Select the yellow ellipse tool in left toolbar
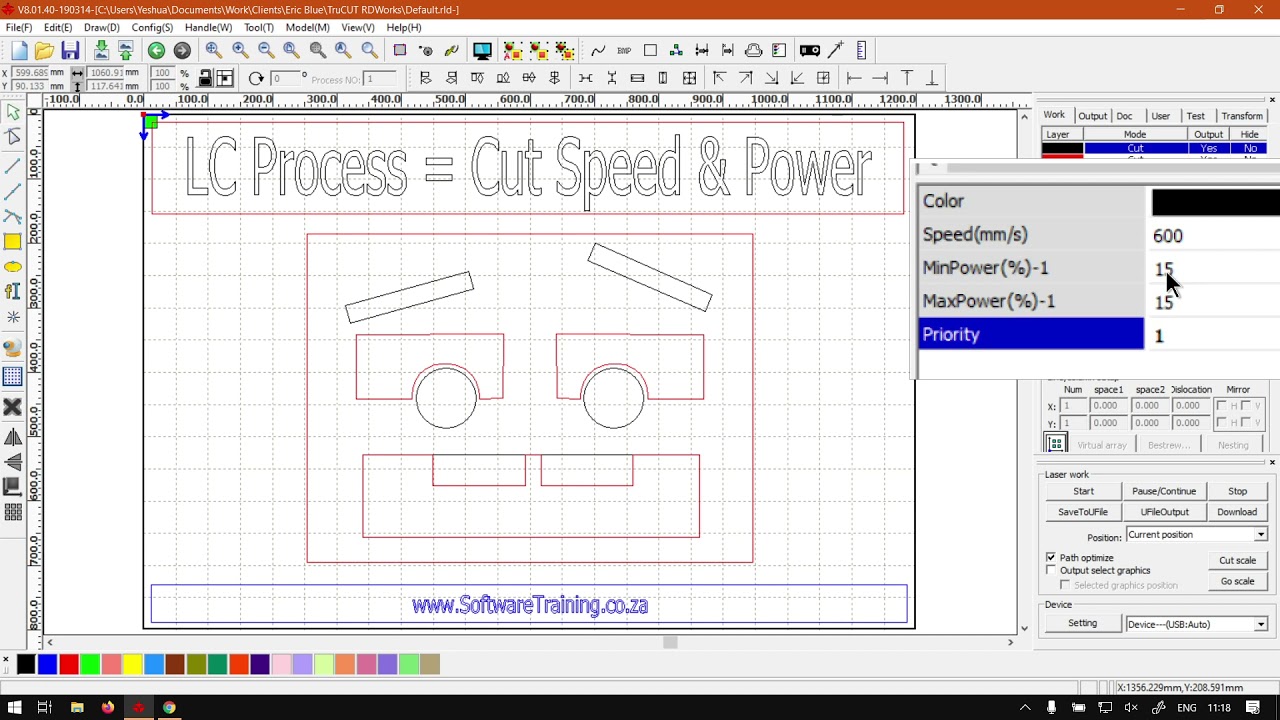This screenshot has width=1280, height=720. [x=13, y=267]
